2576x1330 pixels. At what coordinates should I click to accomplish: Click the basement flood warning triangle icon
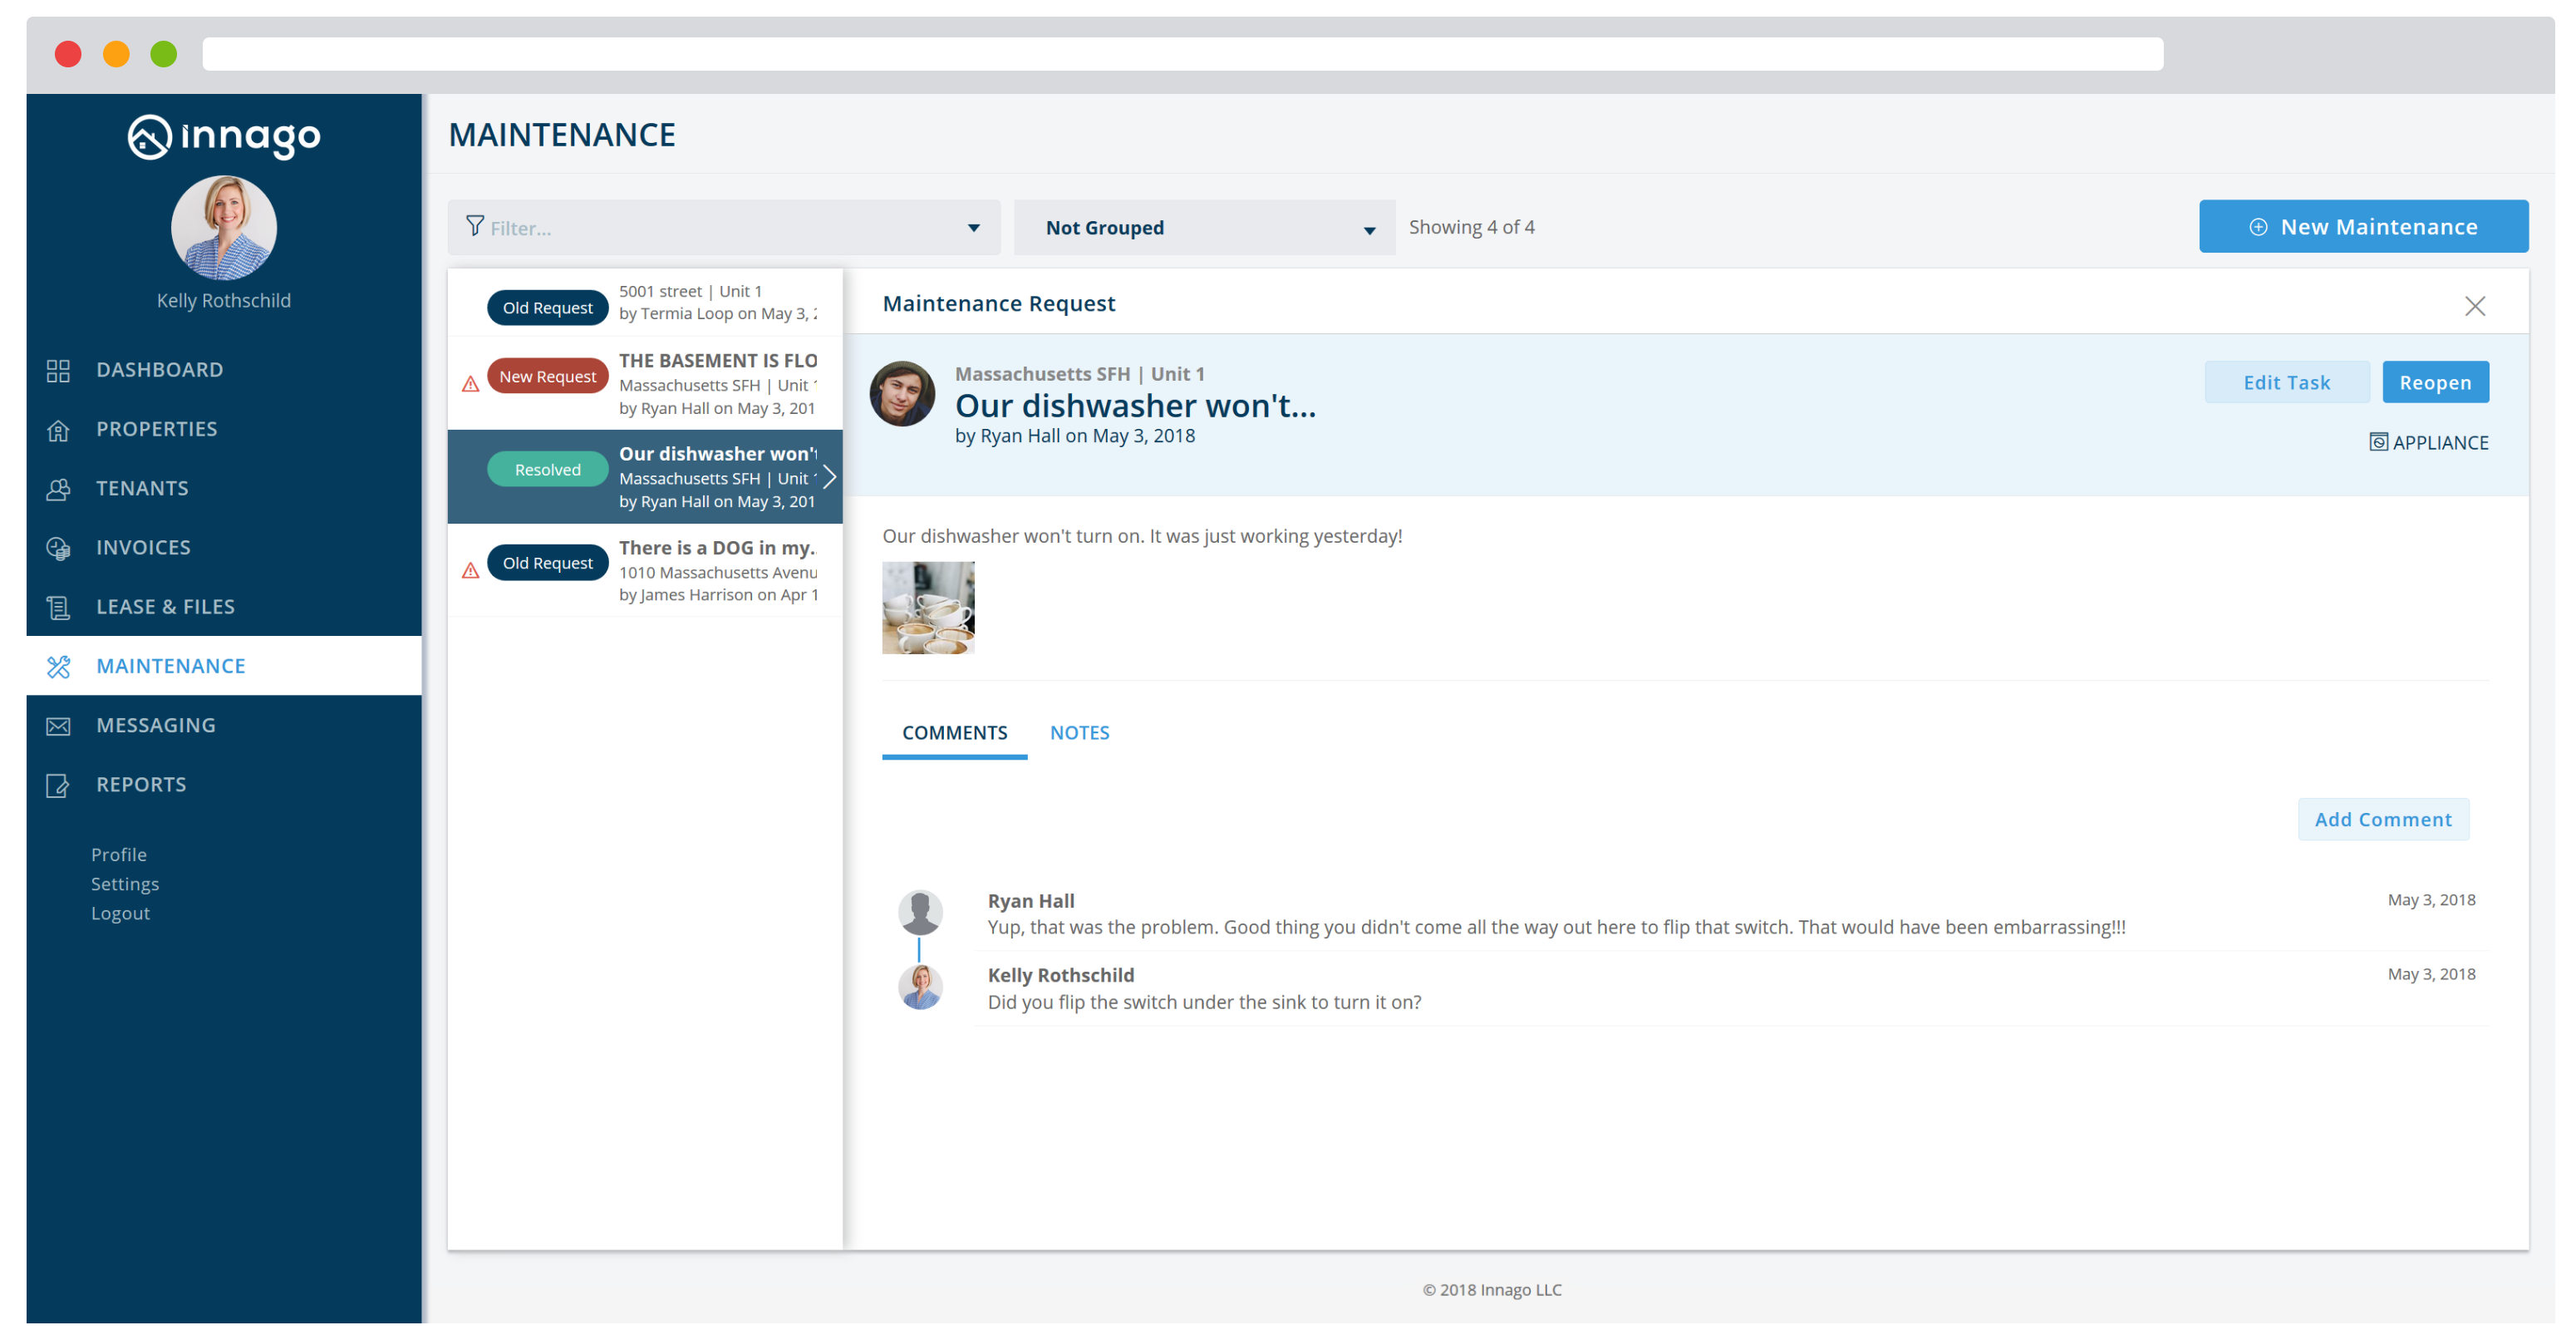click(470, 385)
